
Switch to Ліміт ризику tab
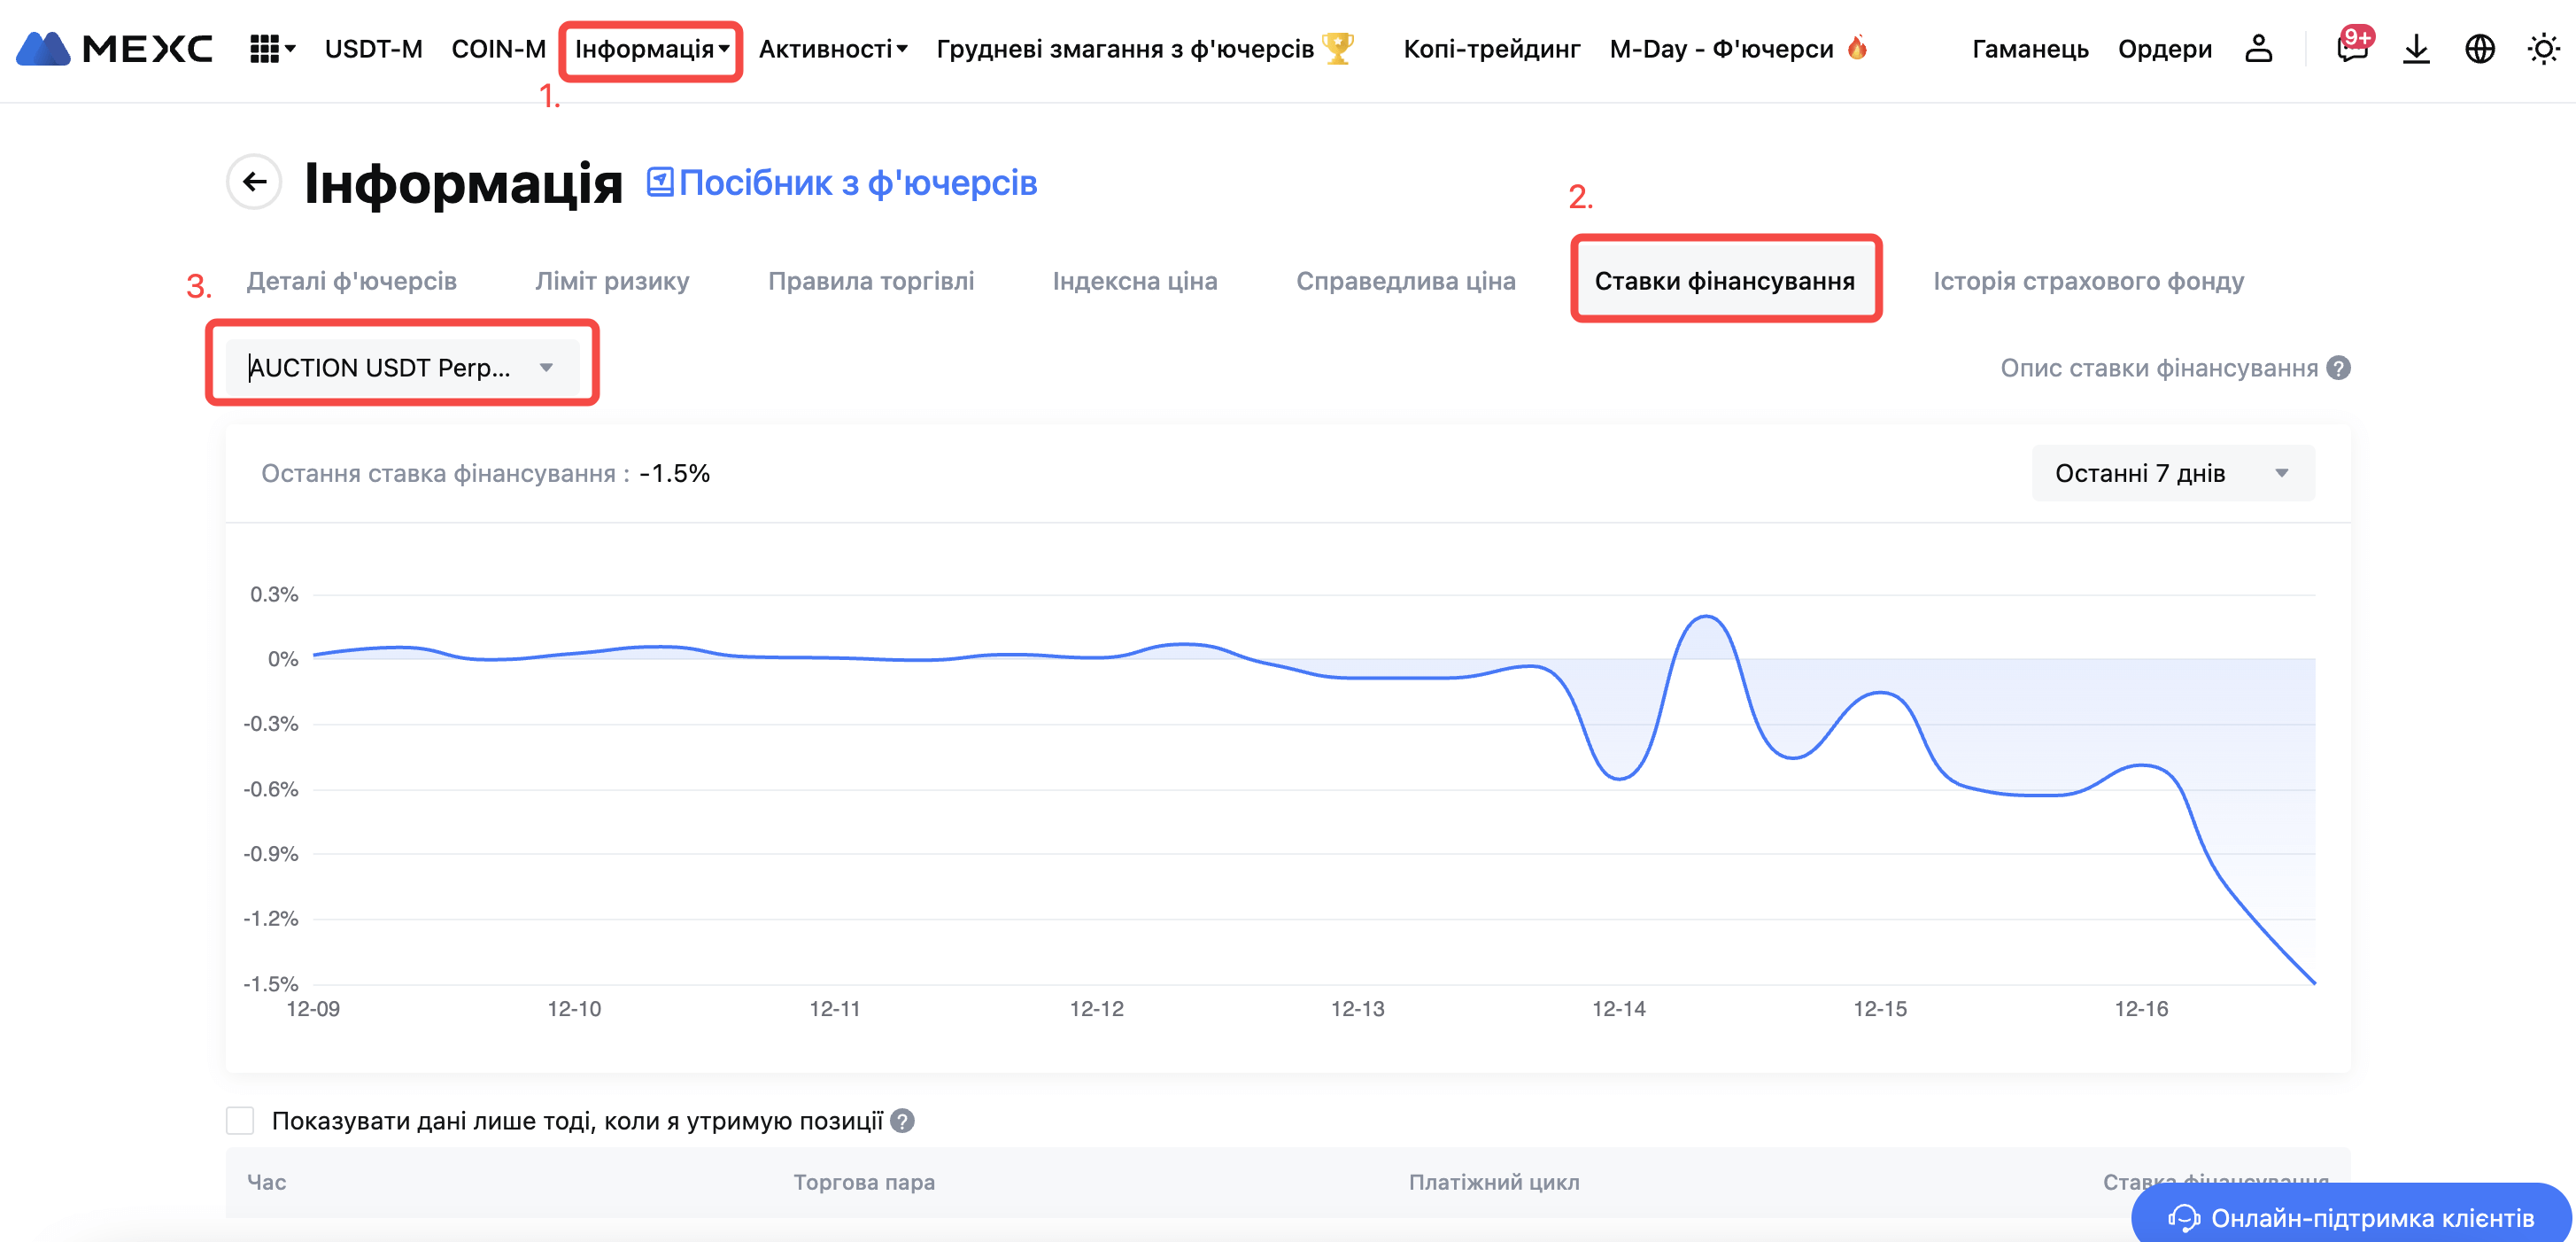pyautogui.click(x=612, y=281)
